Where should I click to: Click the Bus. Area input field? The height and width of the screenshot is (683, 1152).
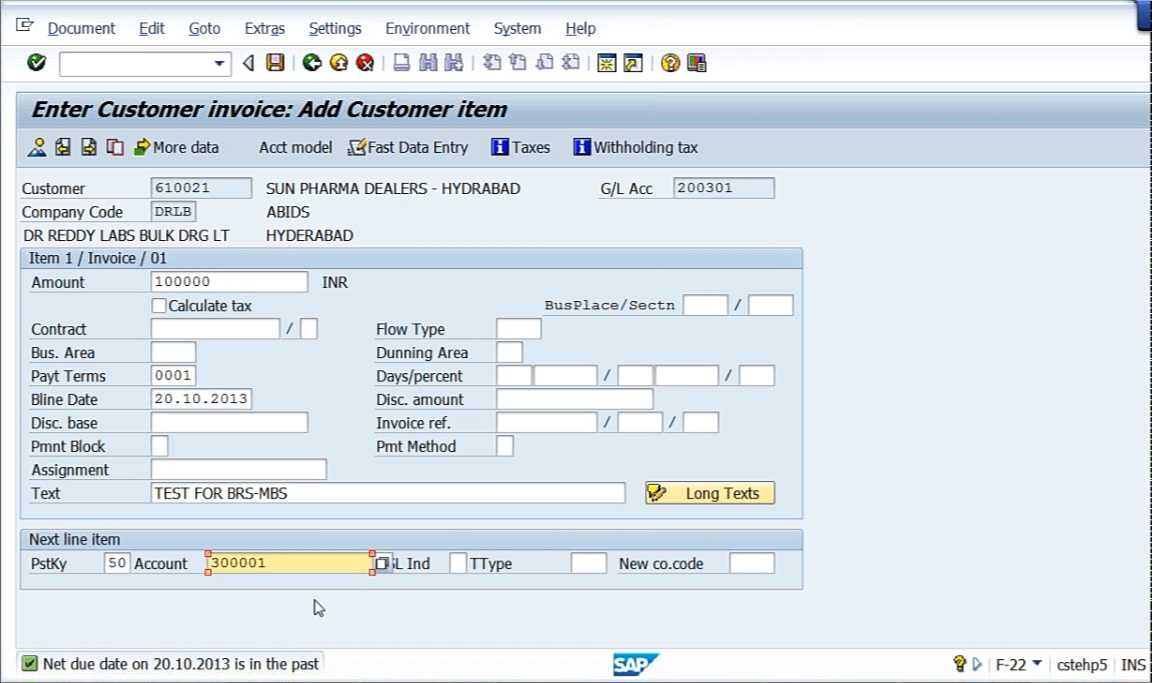(x=173, y=352)
